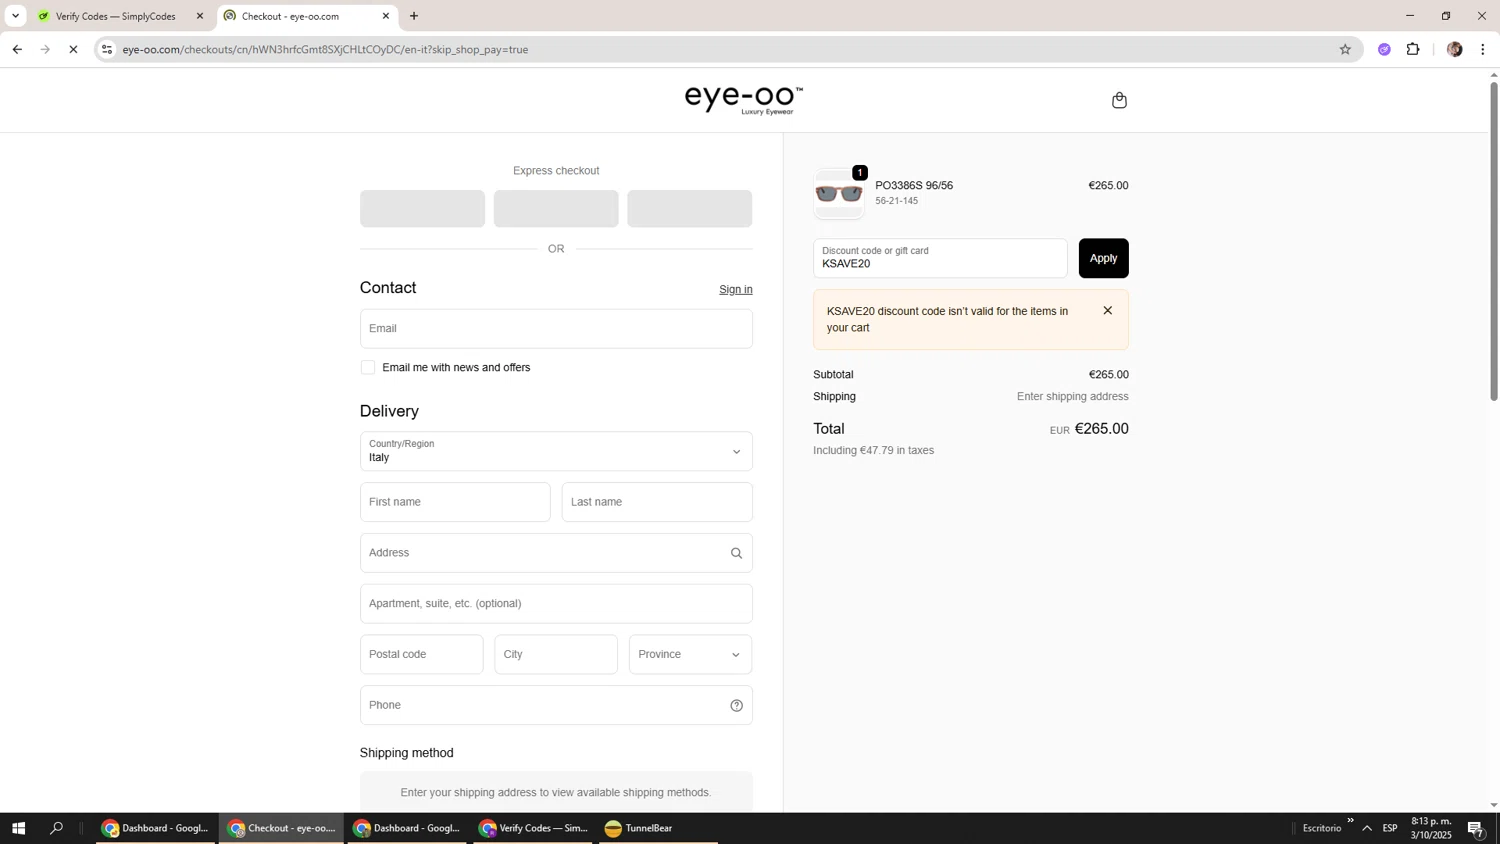Click 'Including €47.79 in taxes' text
Image resolution: width=1500 pixels, height=844 pixels.
(873, 451)
